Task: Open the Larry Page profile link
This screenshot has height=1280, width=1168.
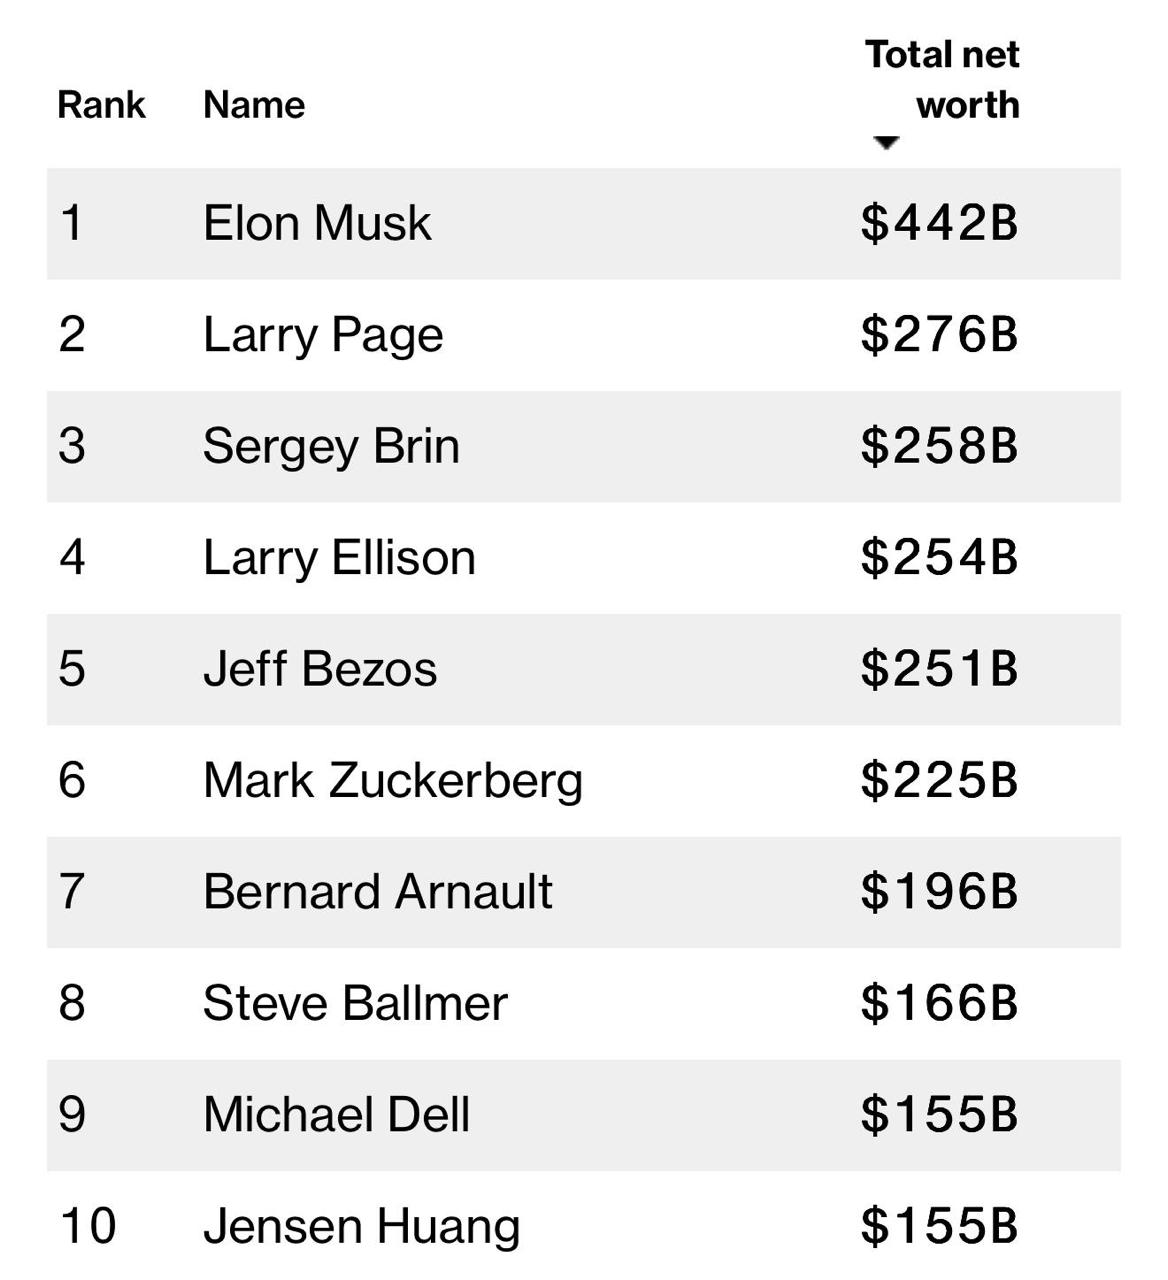Action: (323, 335)
